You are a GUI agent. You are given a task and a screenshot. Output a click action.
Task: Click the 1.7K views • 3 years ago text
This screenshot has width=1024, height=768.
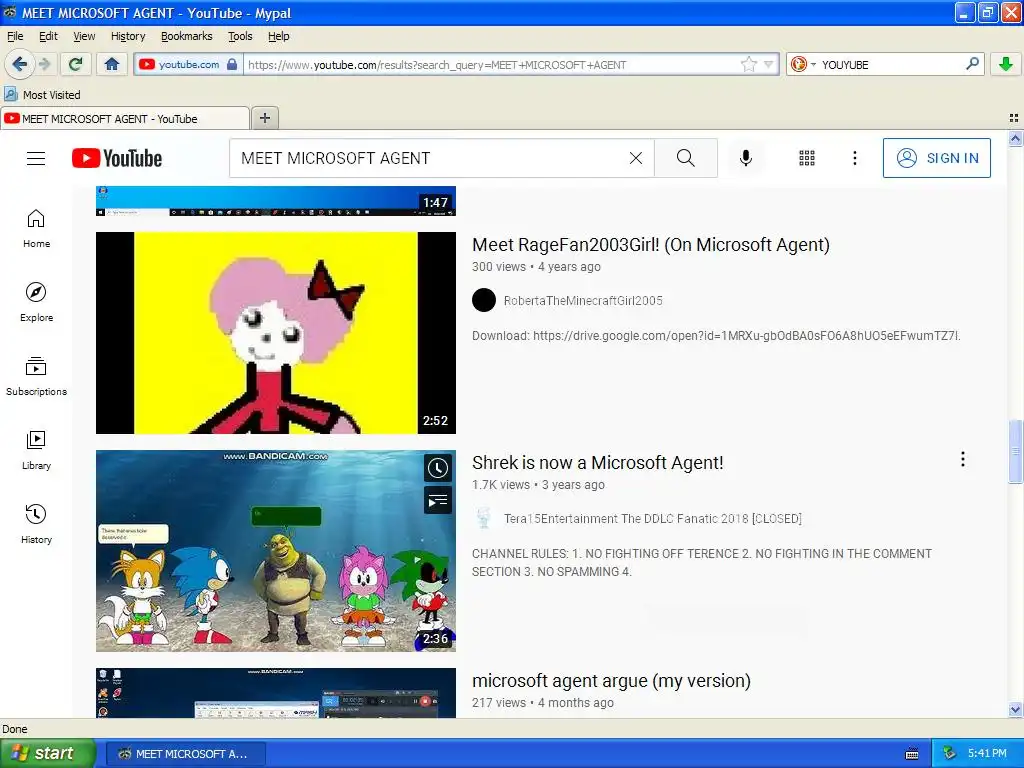[x=538, y=485]
